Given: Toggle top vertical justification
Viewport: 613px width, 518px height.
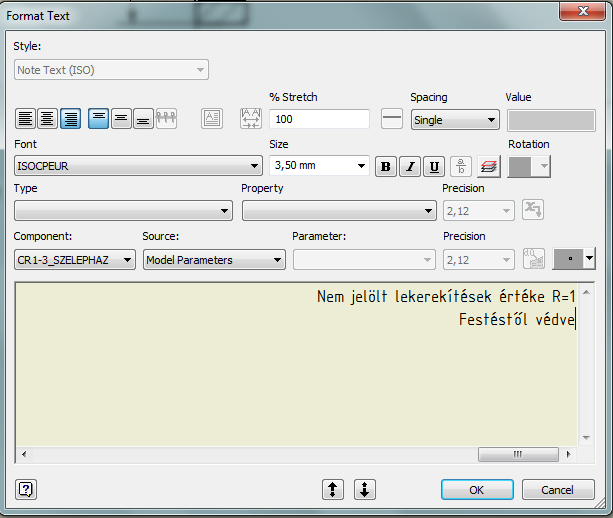Looking at the screenshot, I should point(99,118).
